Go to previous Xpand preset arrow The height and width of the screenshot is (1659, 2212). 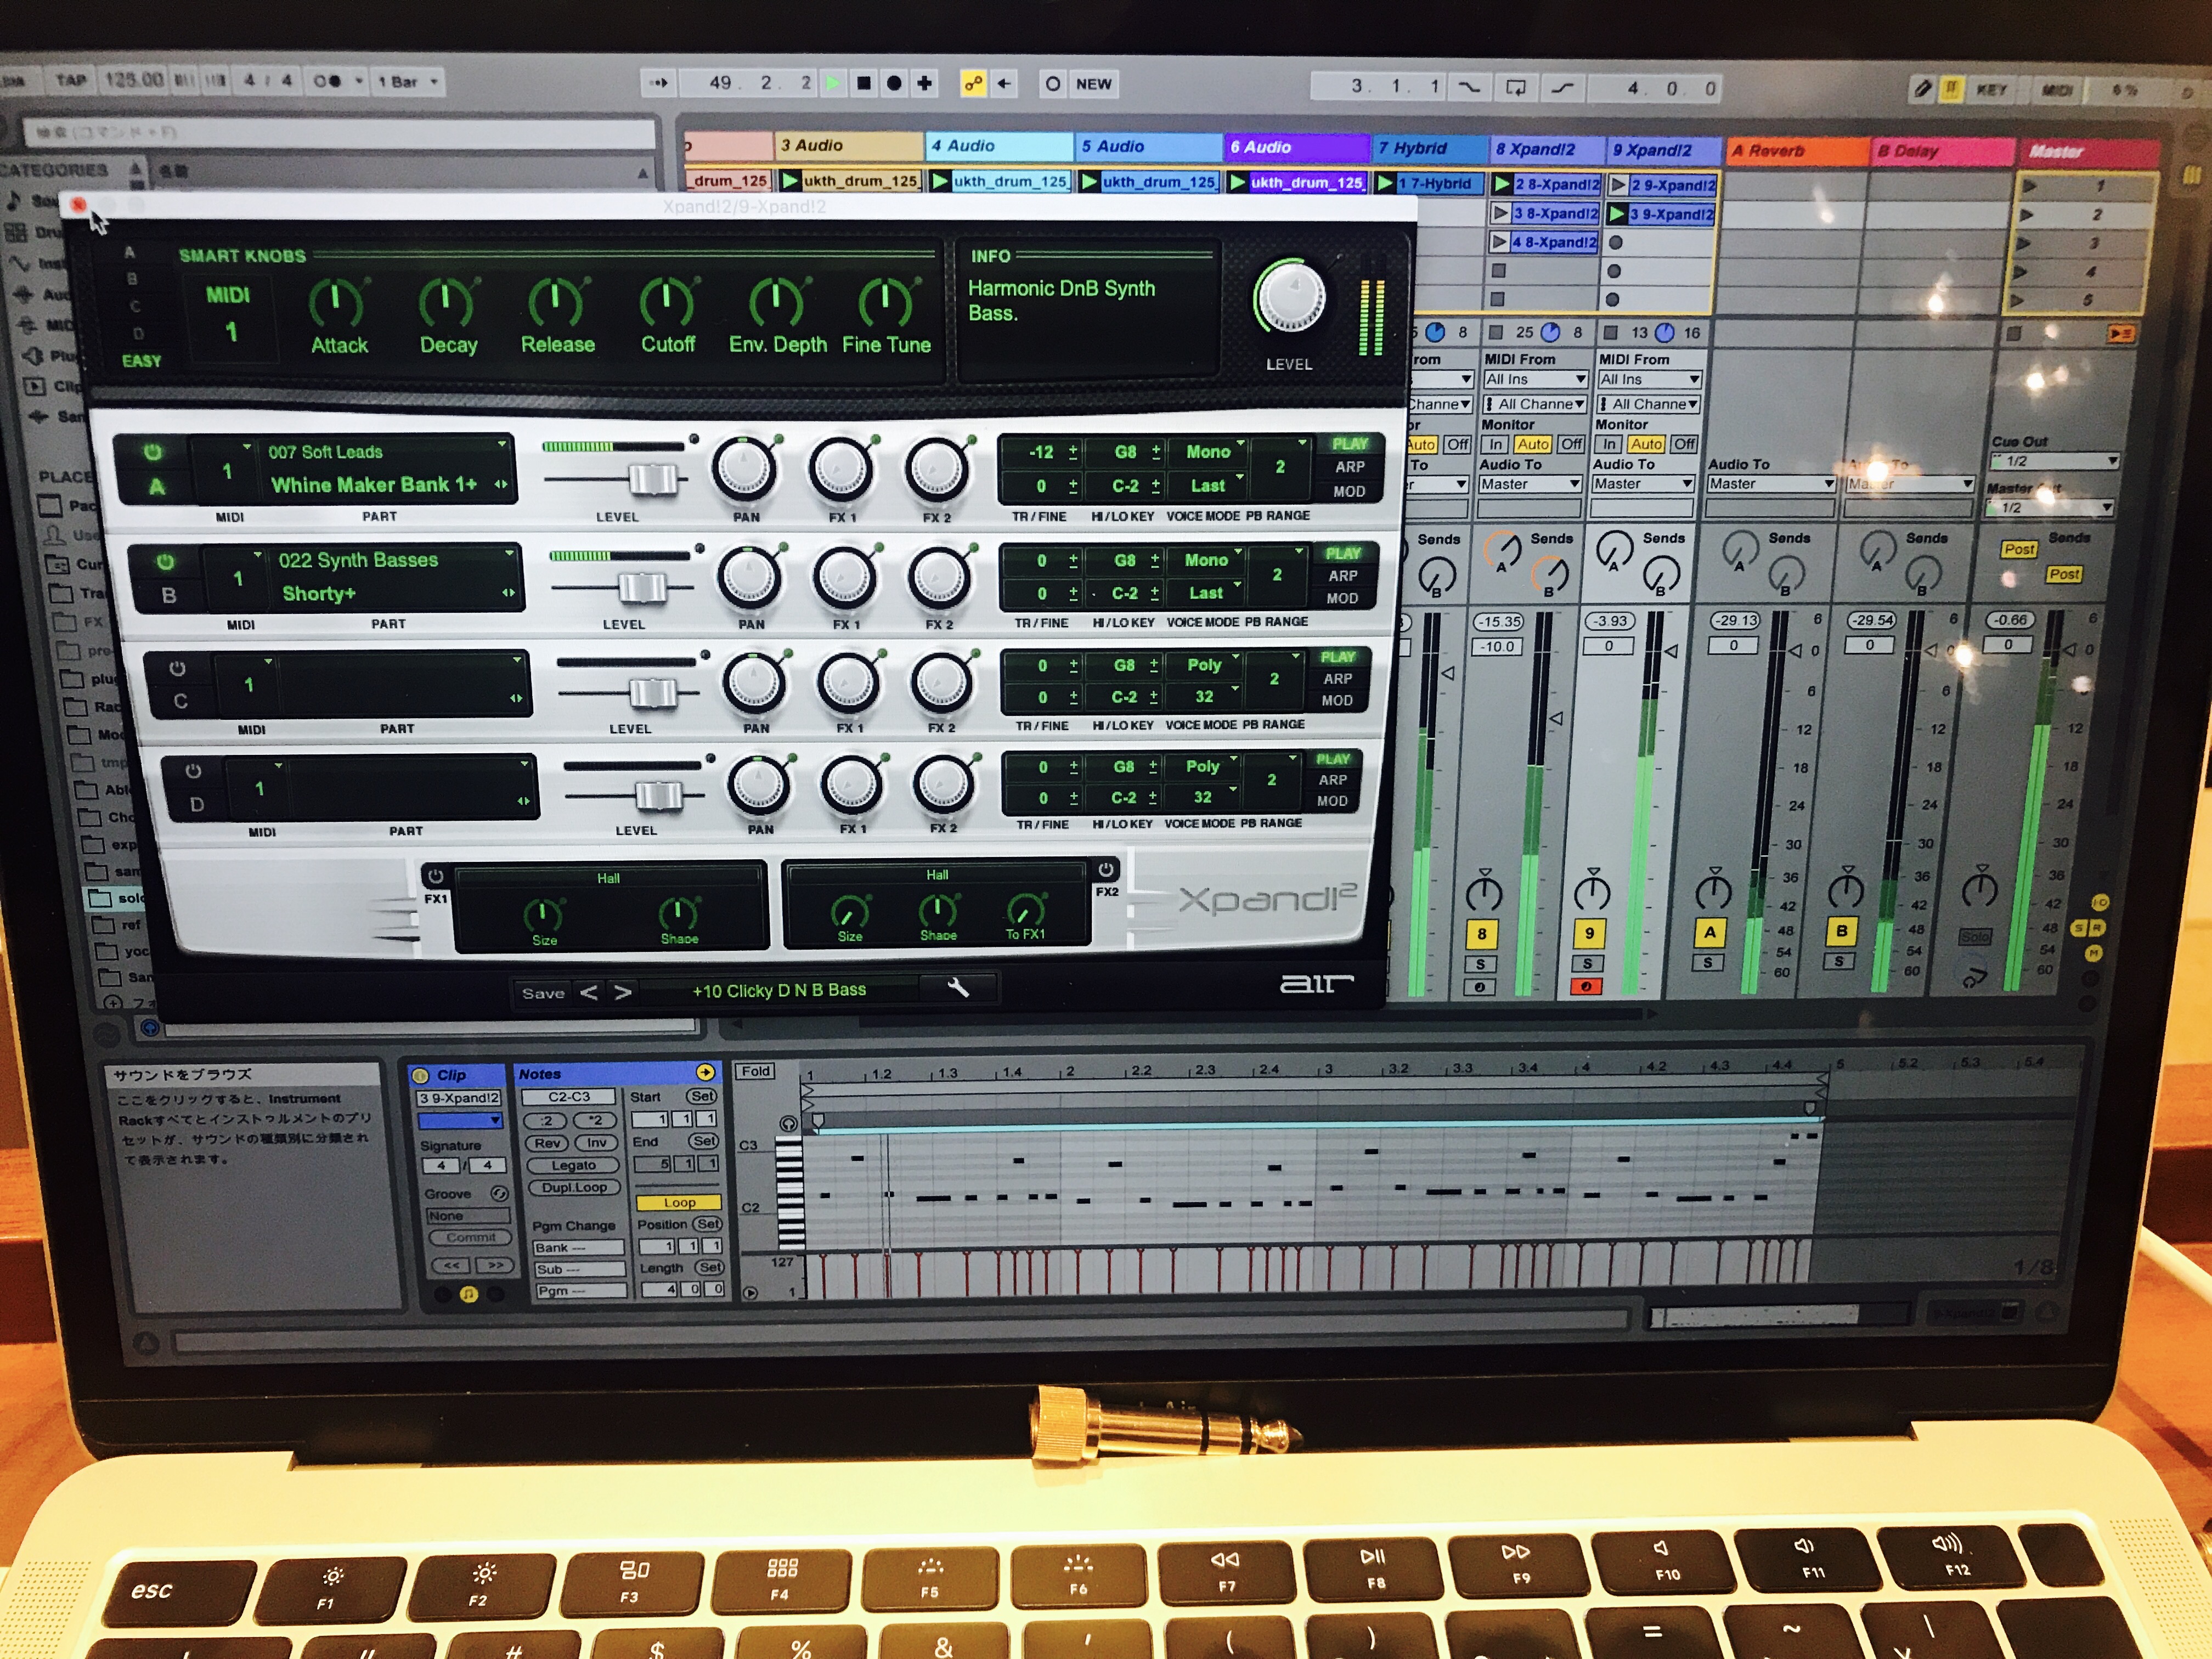[590, 992]
